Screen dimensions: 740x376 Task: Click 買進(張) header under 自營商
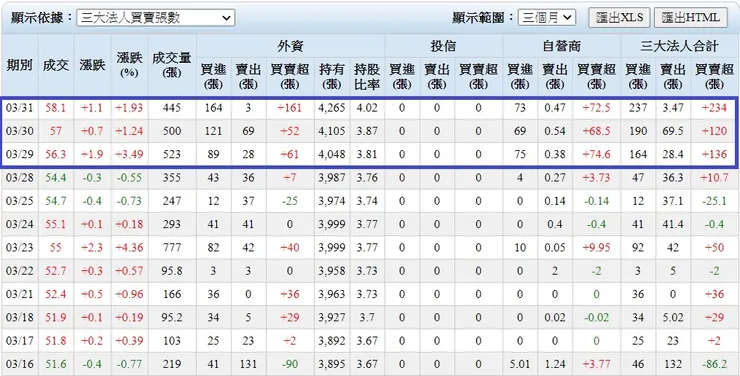tap(520, 76)
